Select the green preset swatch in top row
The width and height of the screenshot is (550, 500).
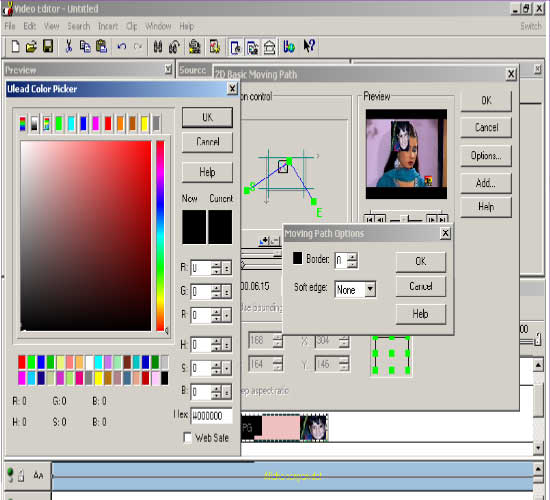[x=59, y=124]
